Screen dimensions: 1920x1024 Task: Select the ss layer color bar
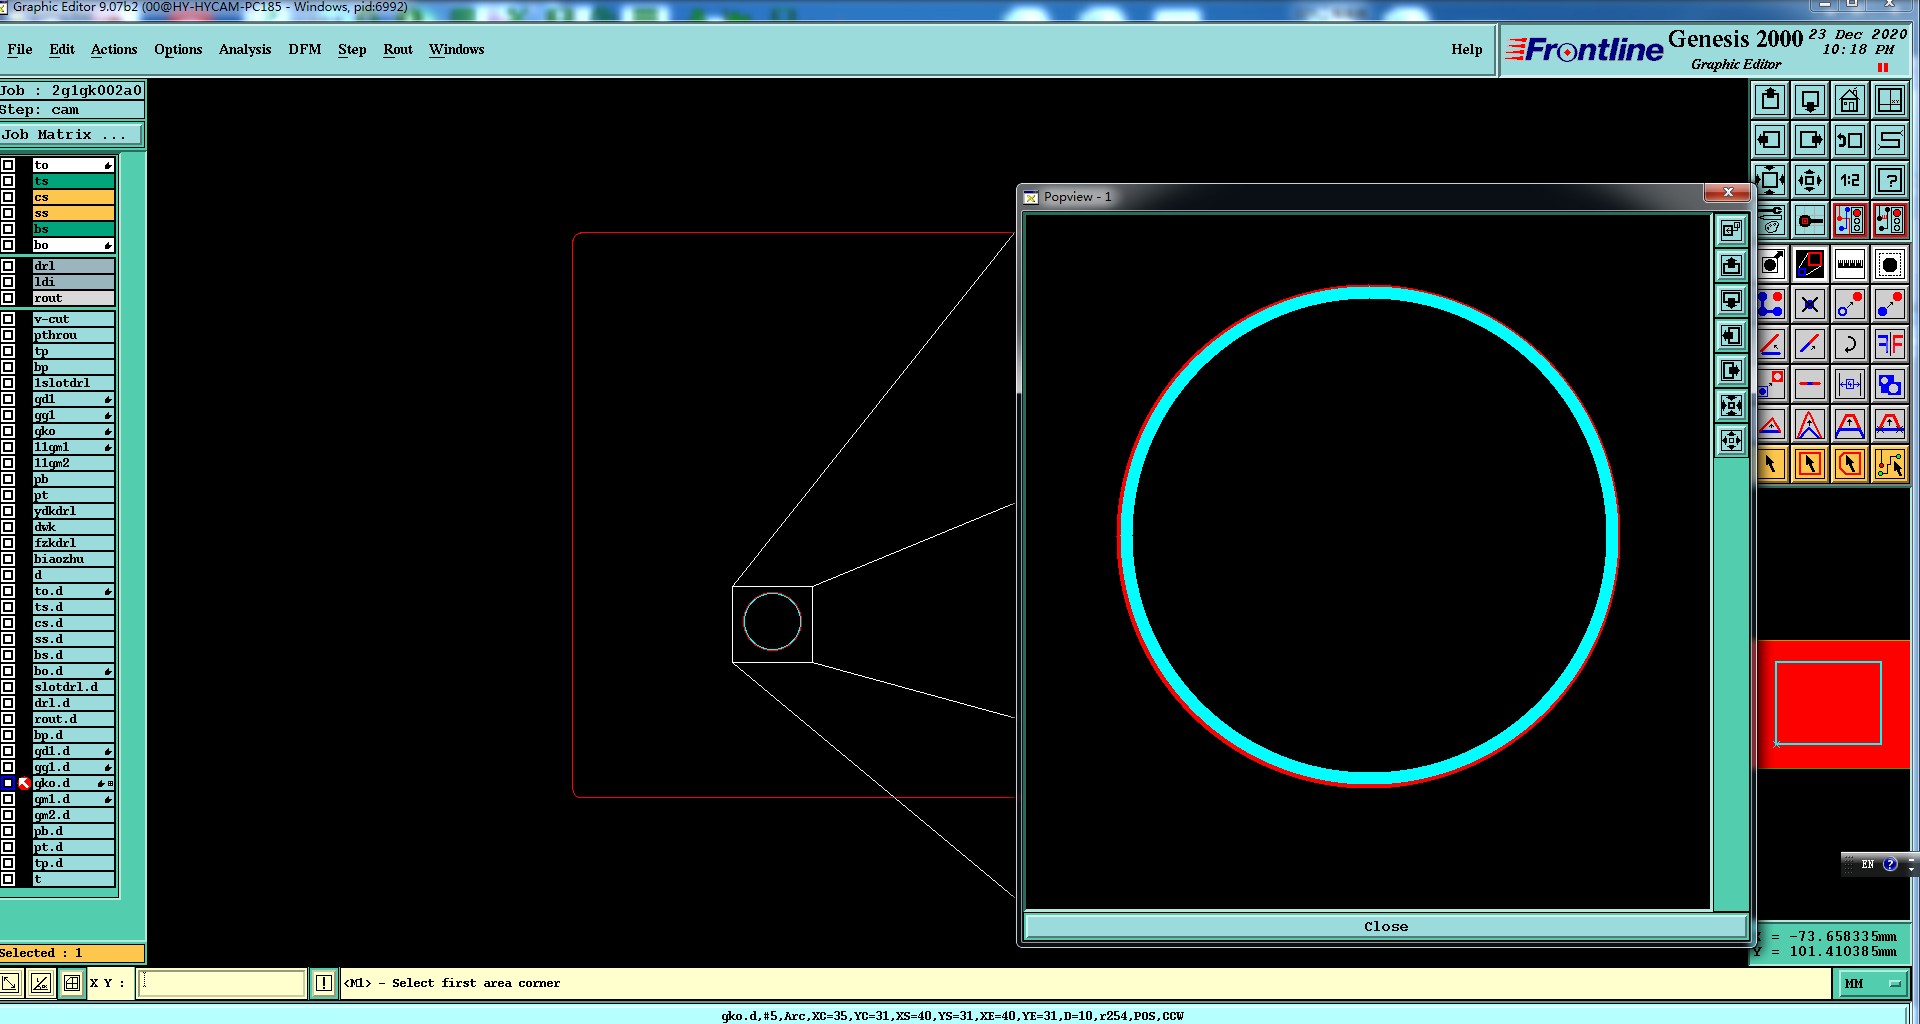tap(73, 213)
